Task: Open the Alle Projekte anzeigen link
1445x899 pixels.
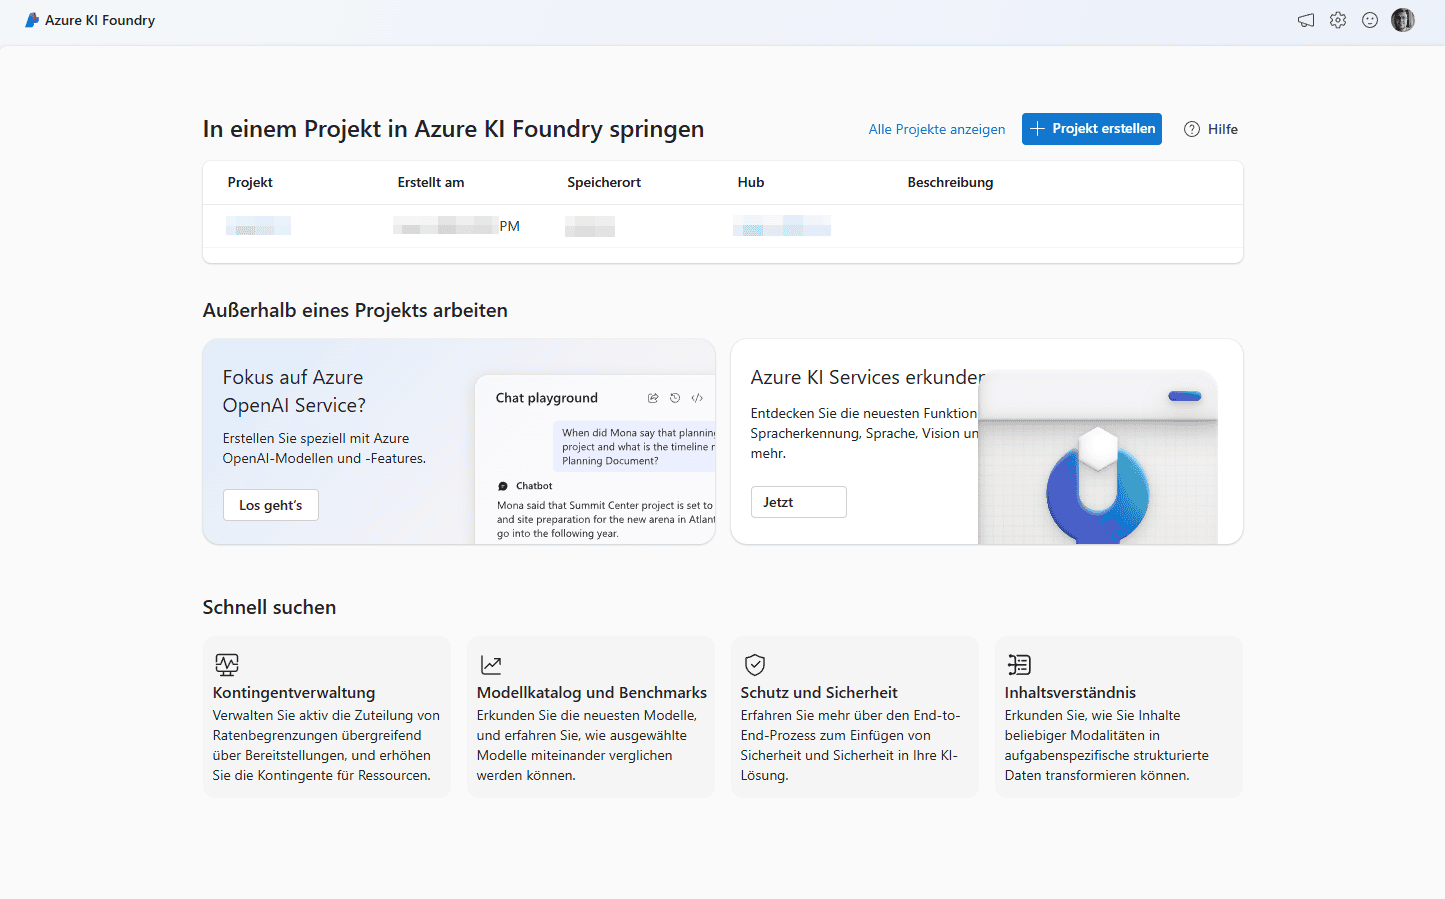Action: (x=936, y=129)
